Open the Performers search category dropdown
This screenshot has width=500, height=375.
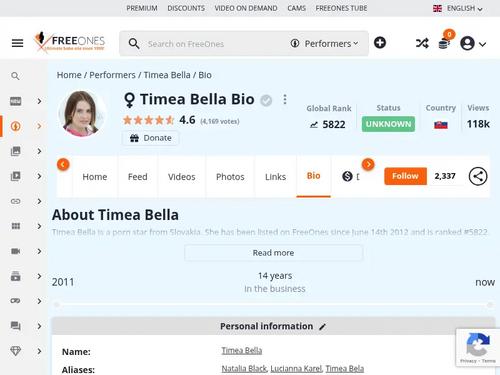tap(324, 44)
